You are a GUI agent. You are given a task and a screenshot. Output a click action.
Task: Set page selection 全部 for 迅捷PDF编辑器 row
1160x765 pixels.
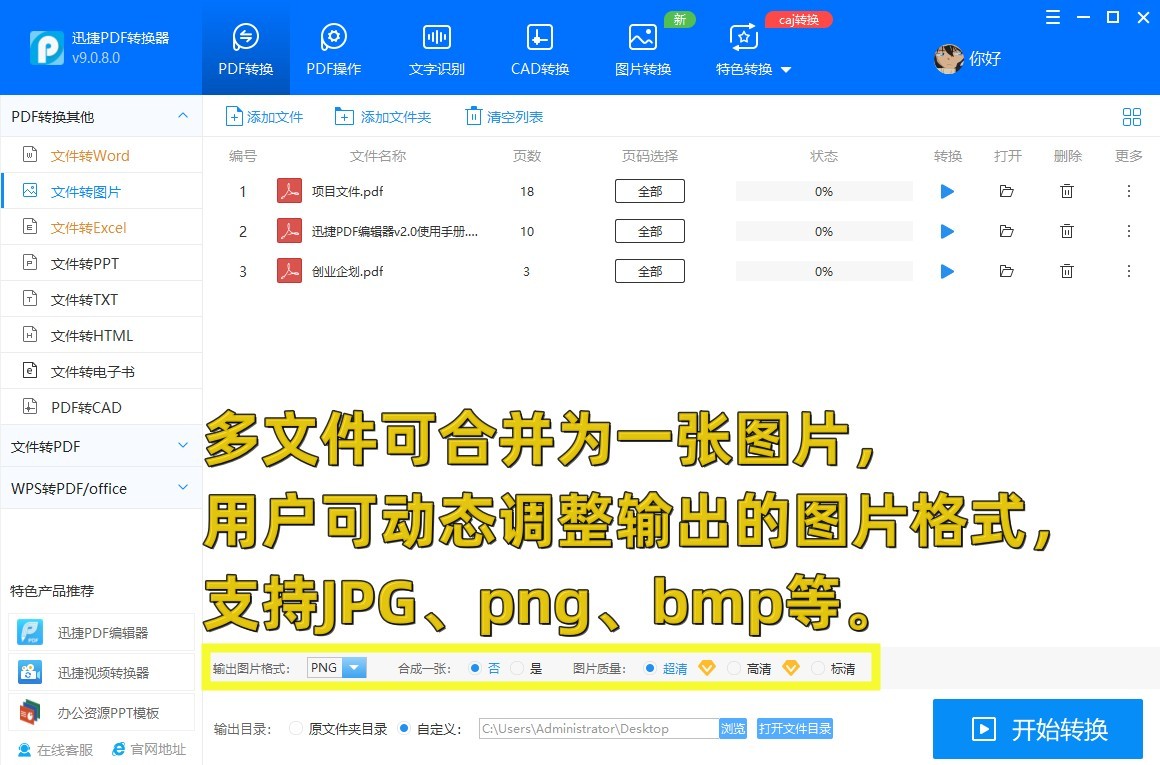click(650, 232)
